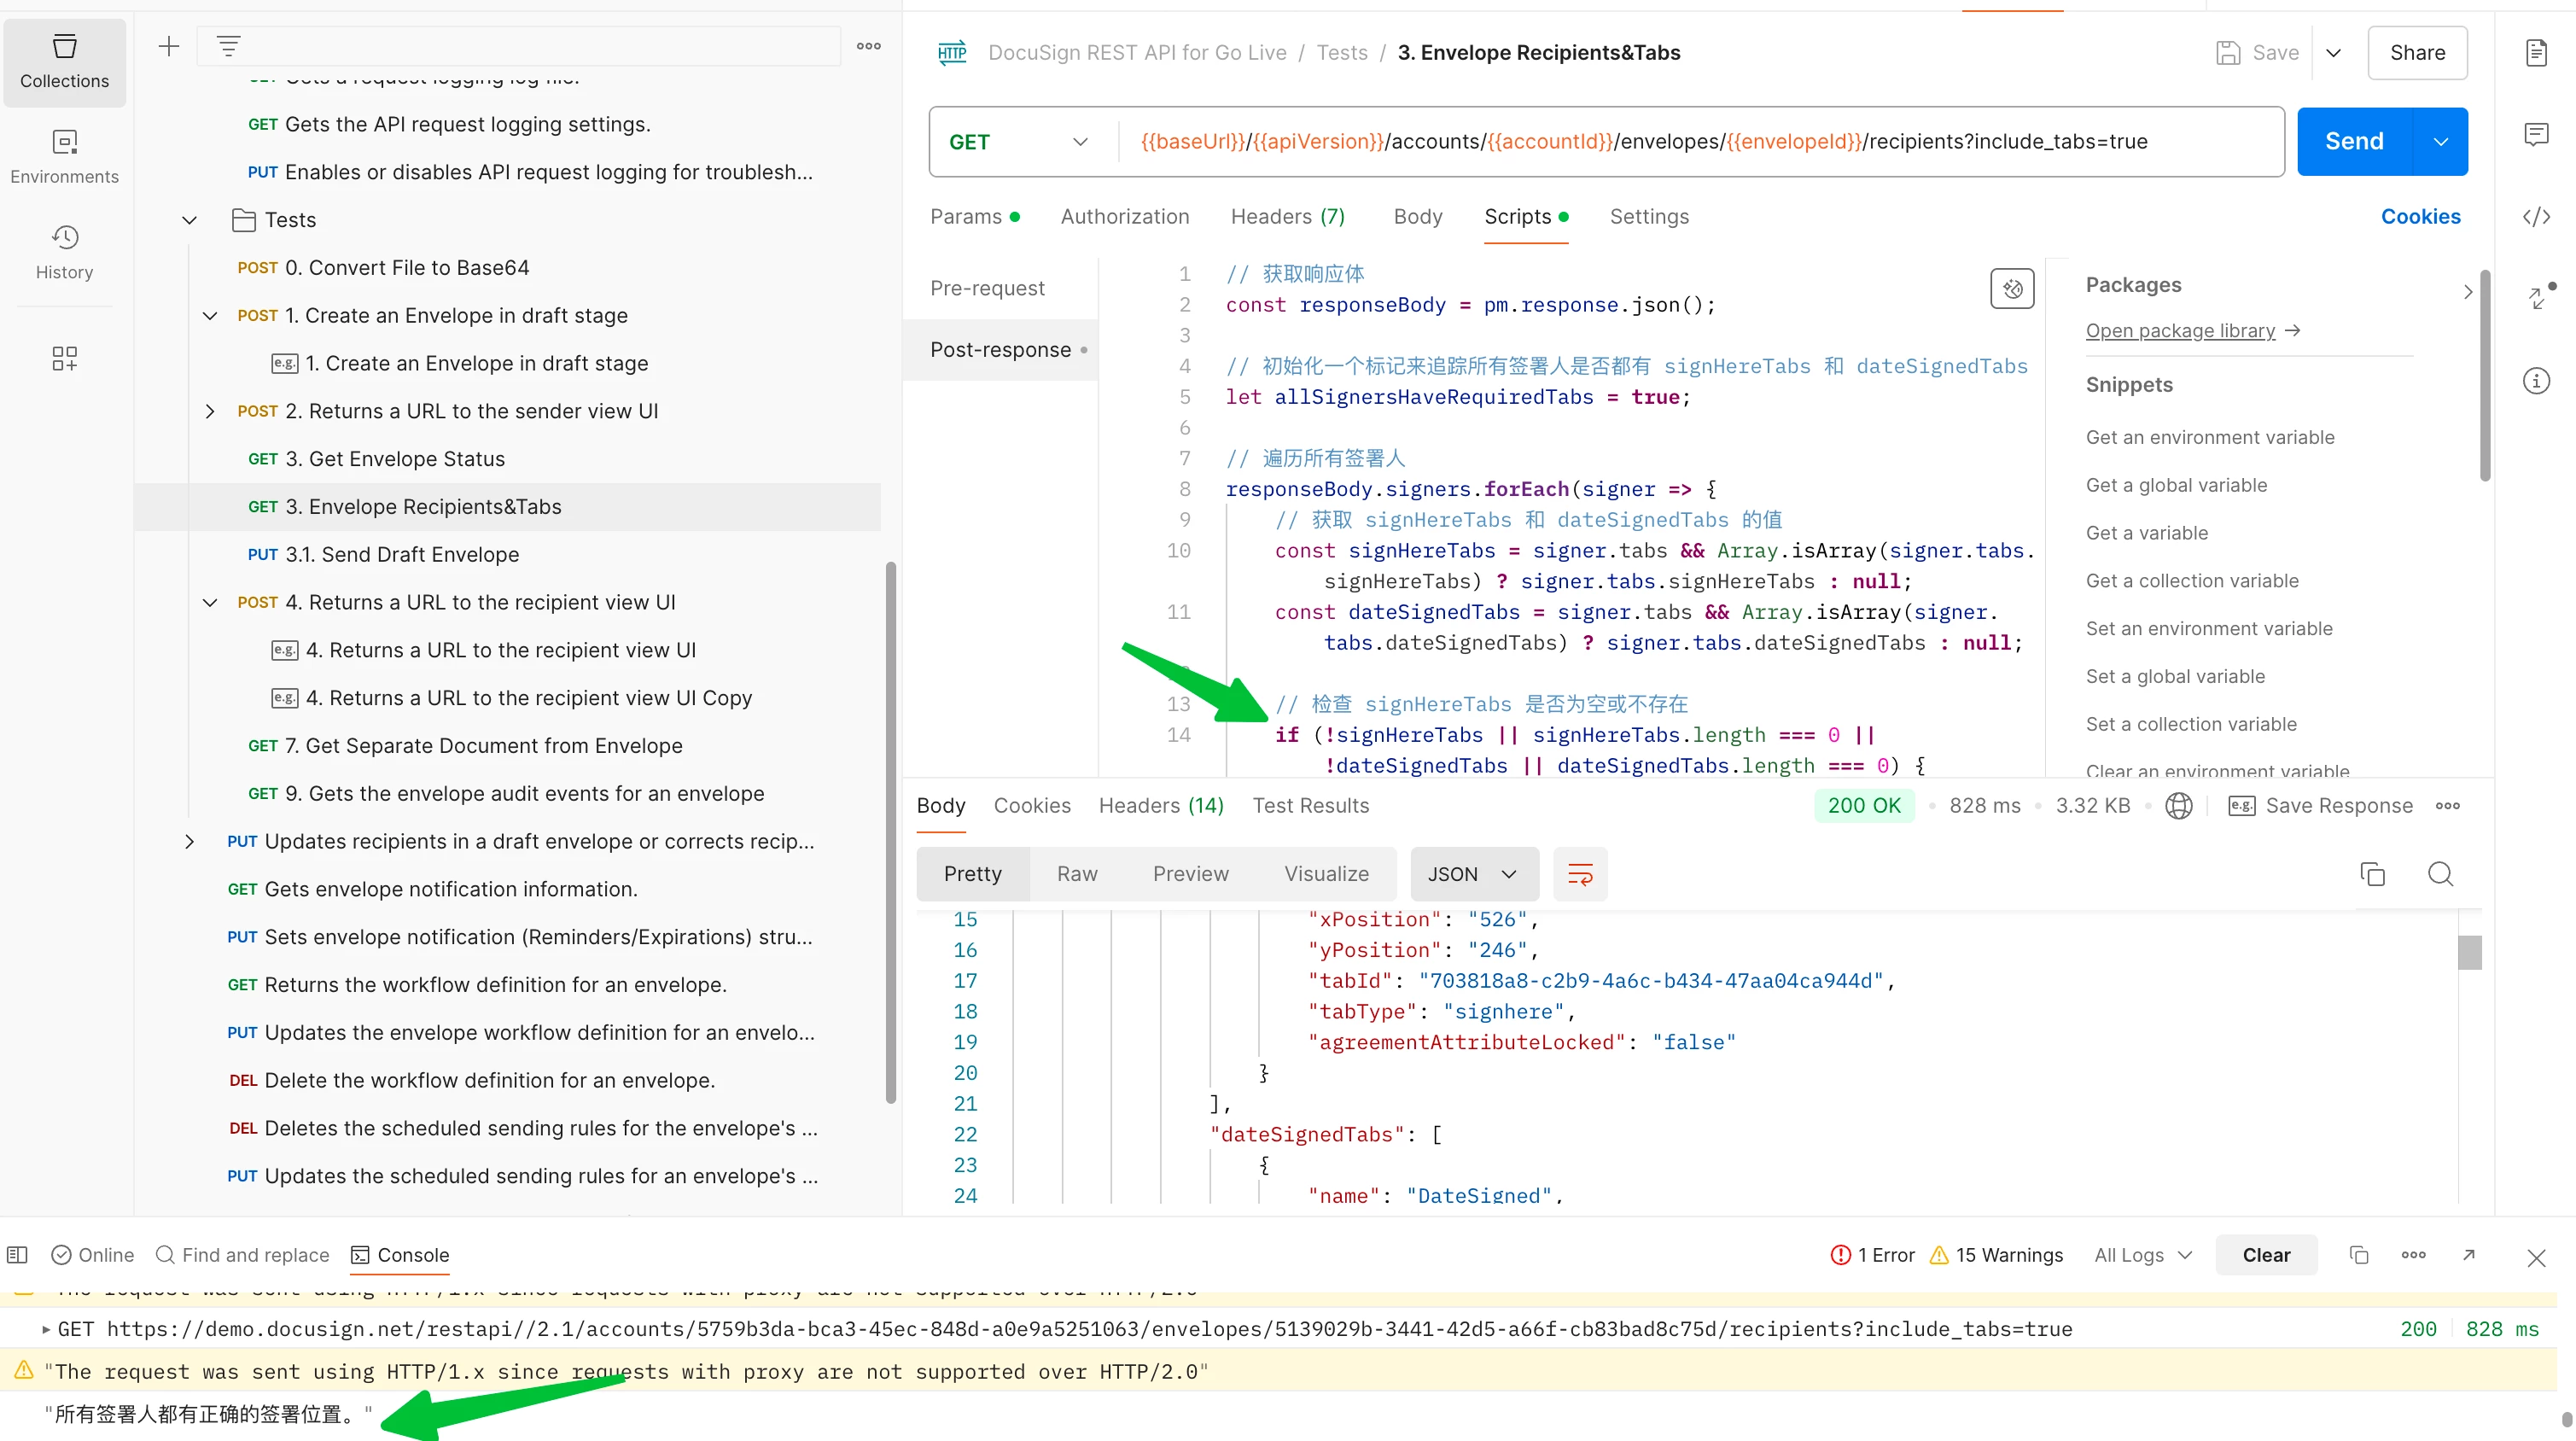Open the Comments icon in the right sidebar
The image size is (2576, 1441).
point(2536,134)
